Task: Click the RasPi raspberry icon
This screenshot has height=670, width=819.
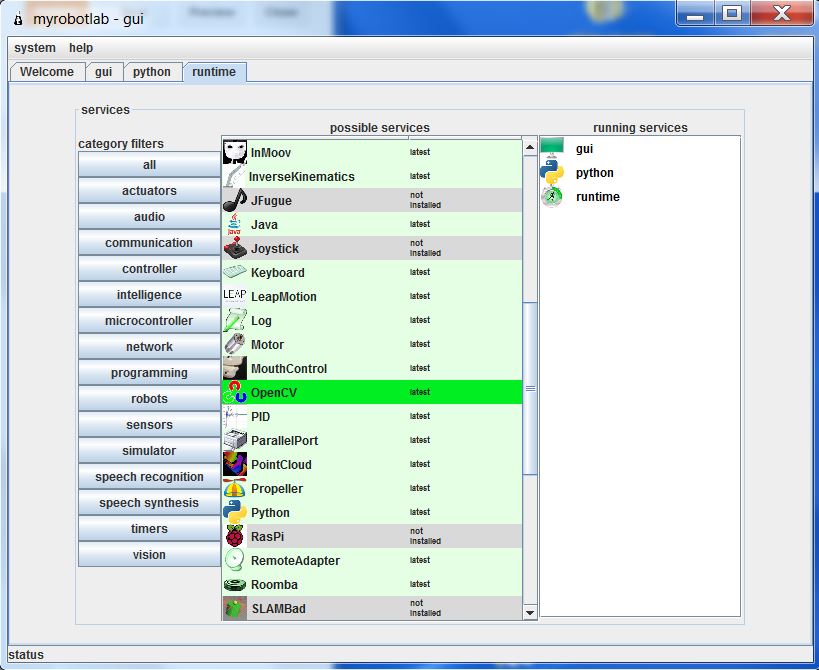Action: pyautogui.click(x=235, y=536)
